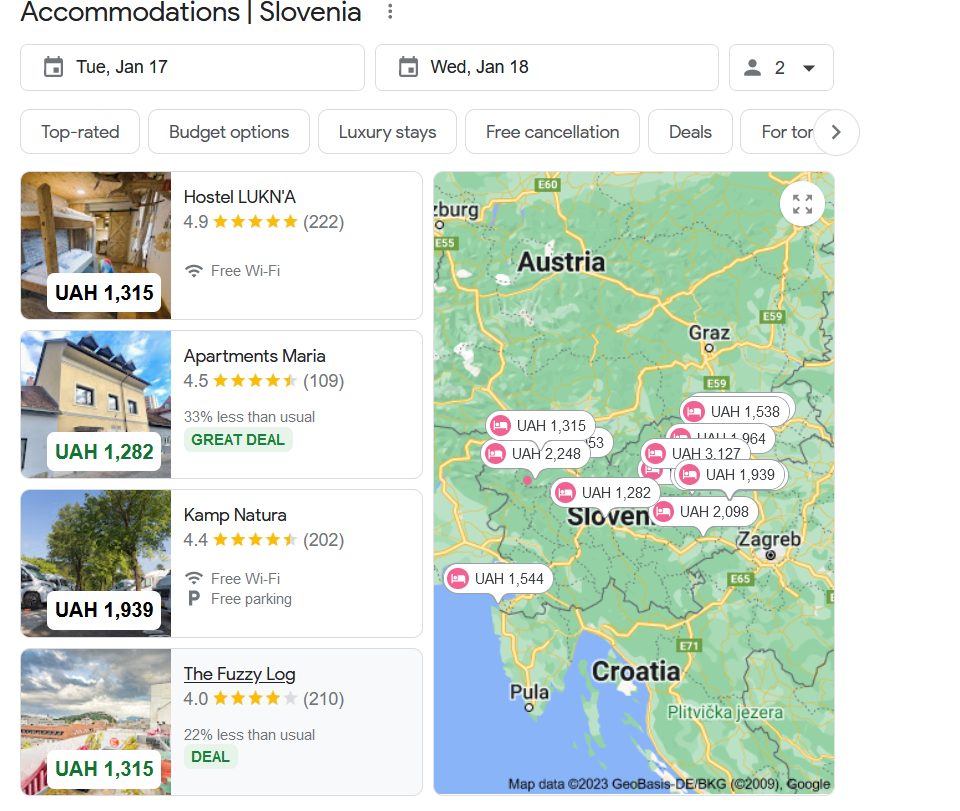This screenshot has height=811, width=960.
Task: Open the Apartments Maria listing
Action: [x=254, y=356]
